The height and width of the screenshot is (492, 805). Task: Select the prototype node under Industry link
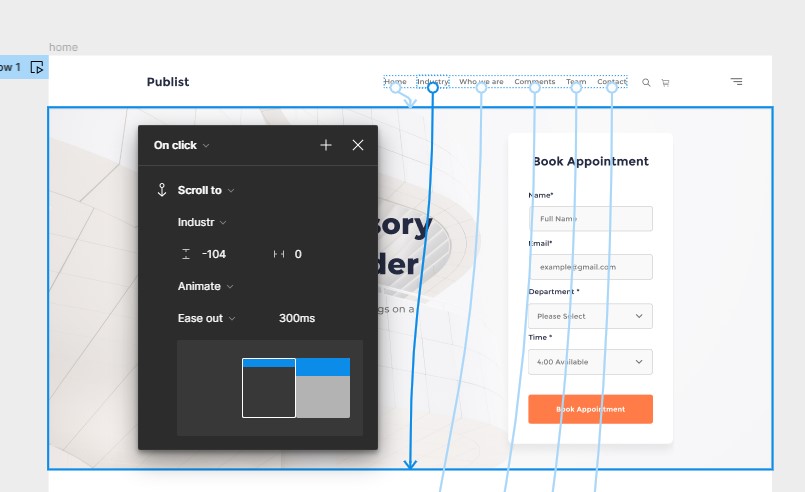coord(433,88)
